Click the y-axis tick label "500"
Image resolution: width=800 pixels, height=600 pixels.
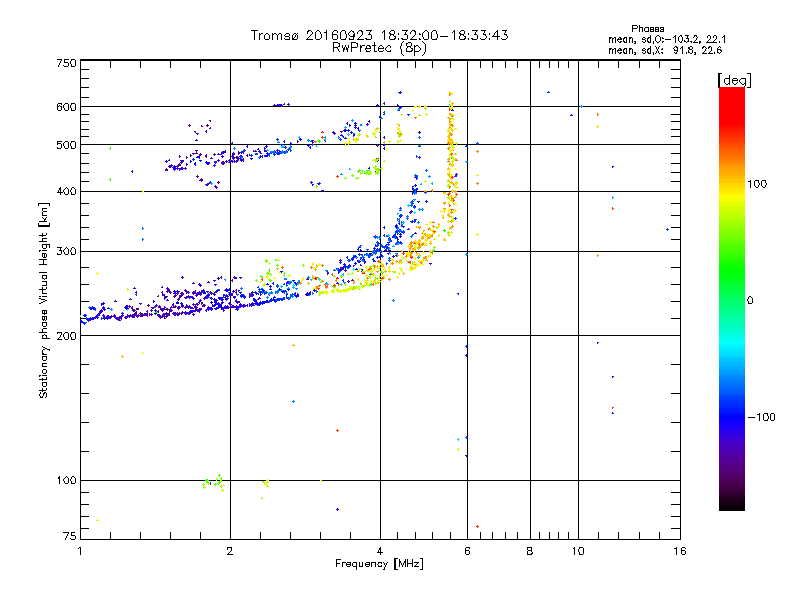tap(67, 145)
